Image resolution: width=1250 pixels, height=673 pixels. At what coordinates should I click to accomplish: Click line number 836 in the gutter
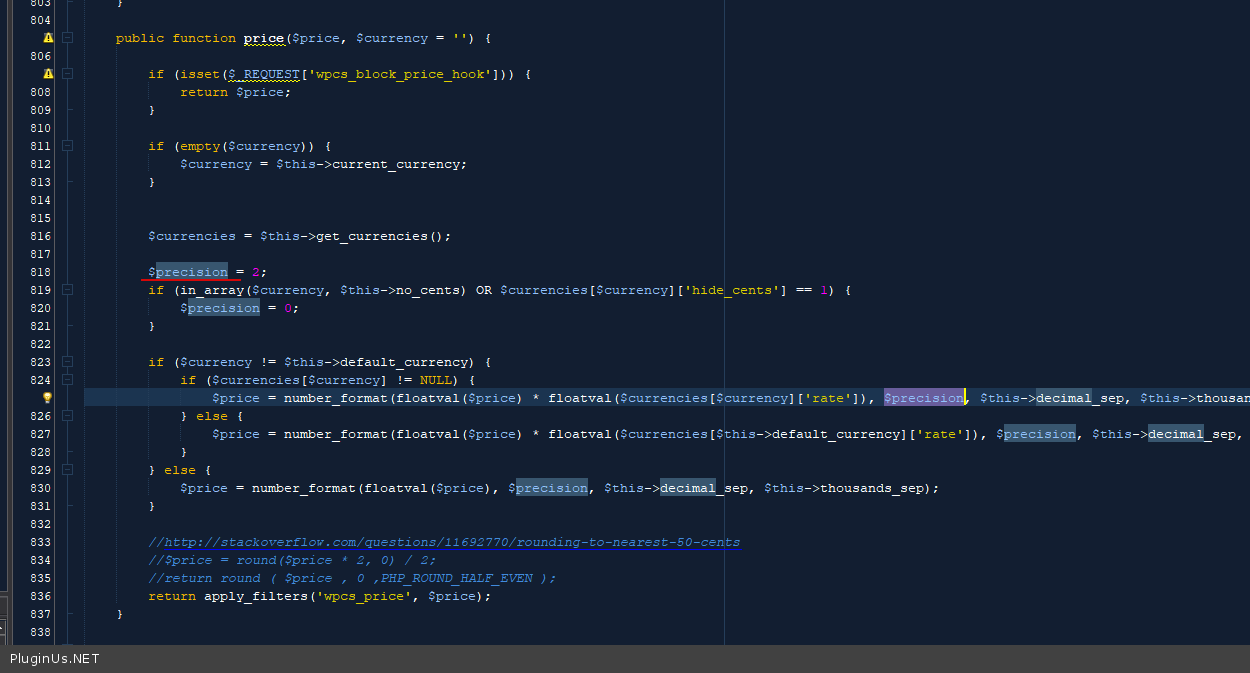[x=40, y=596]
